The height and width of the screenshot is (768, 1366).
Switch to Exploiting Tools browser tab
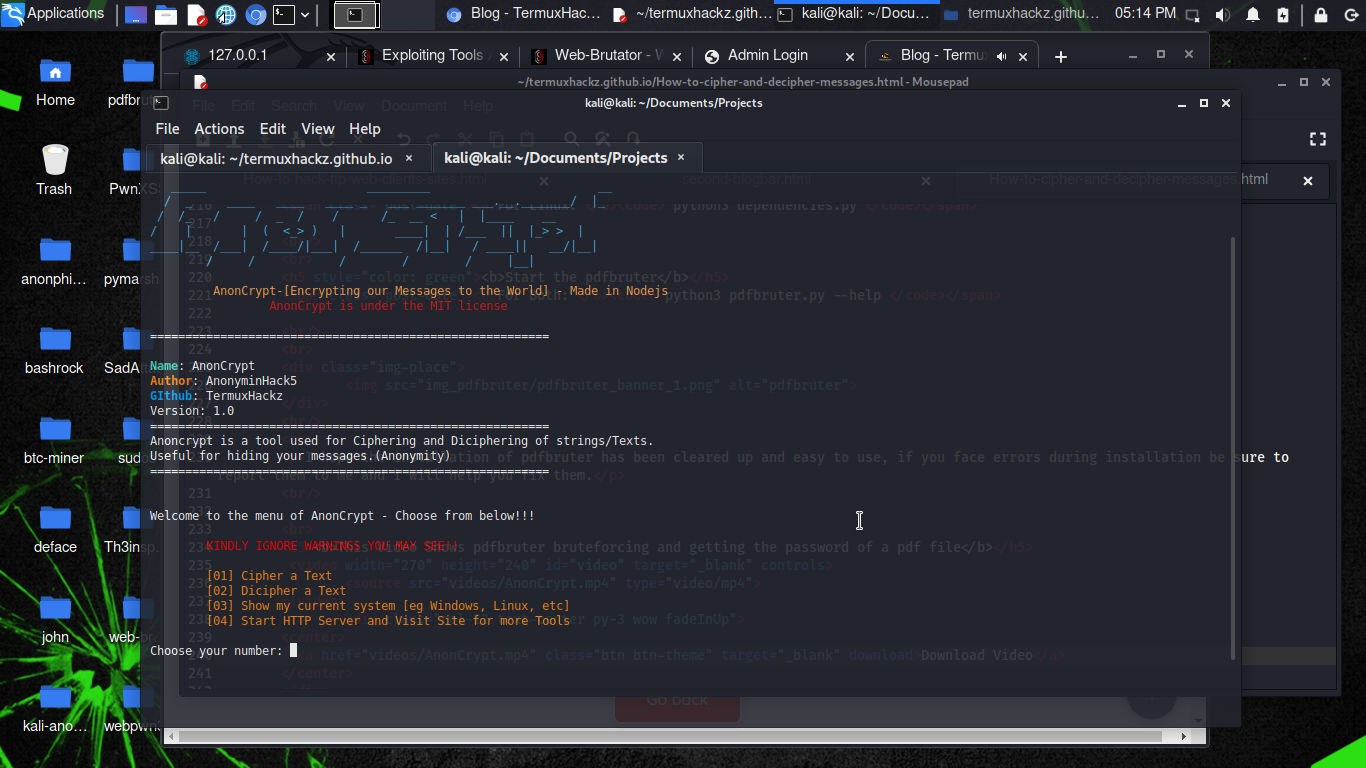click(433, 56)
